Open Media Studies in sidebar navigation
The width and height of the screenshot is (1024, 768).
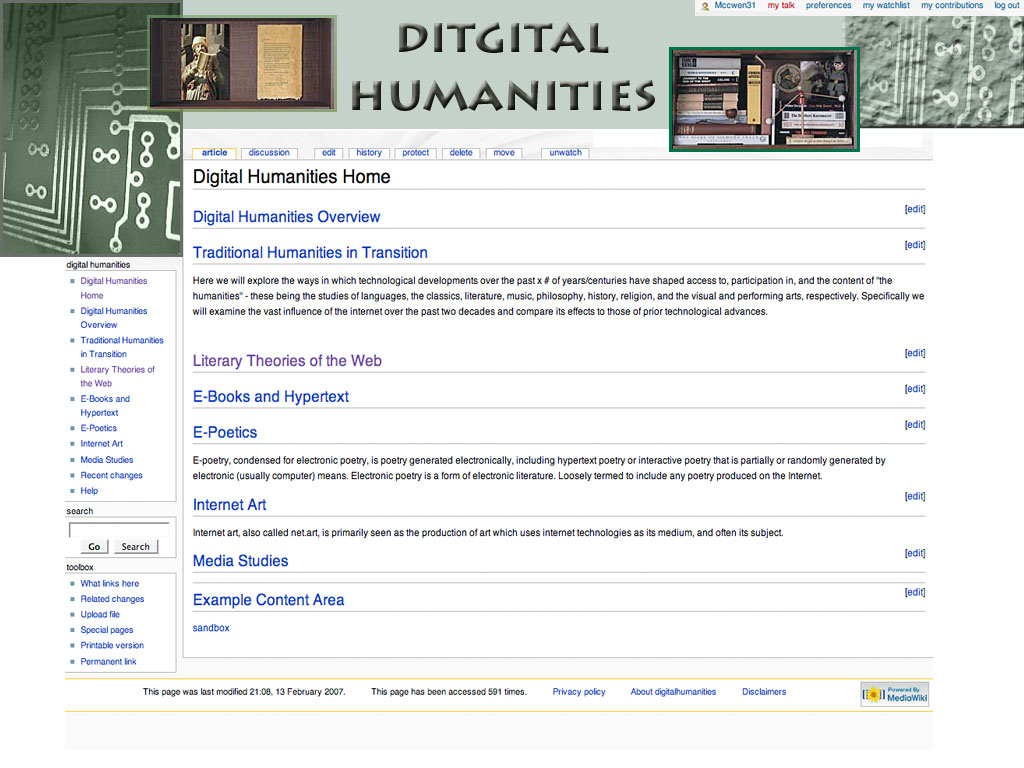point(106,460)
